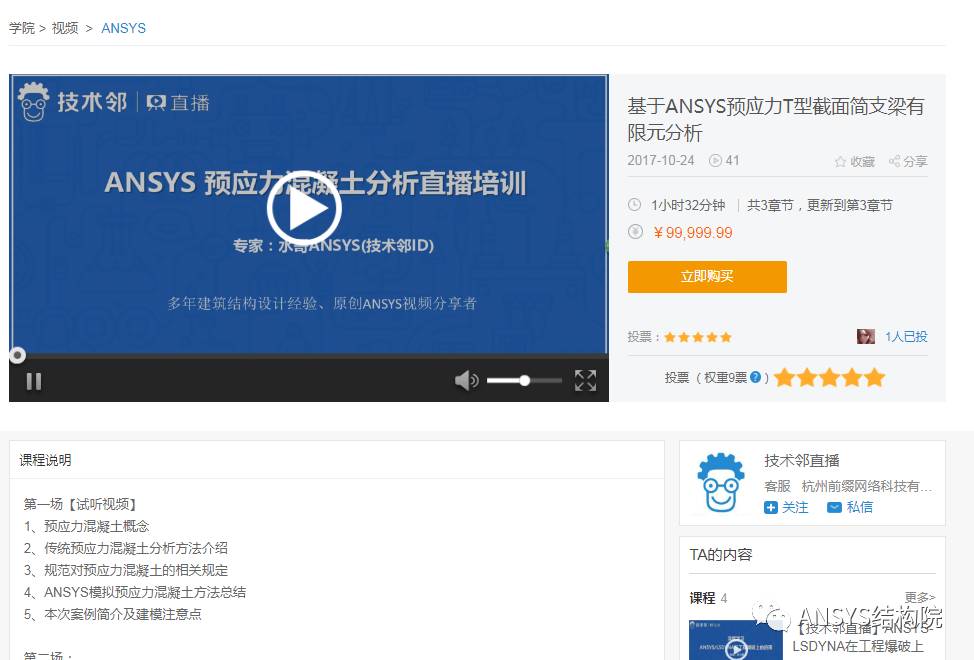Rate five stars in 投票 weighted row
Screen dimensions: 974x660
875,377
